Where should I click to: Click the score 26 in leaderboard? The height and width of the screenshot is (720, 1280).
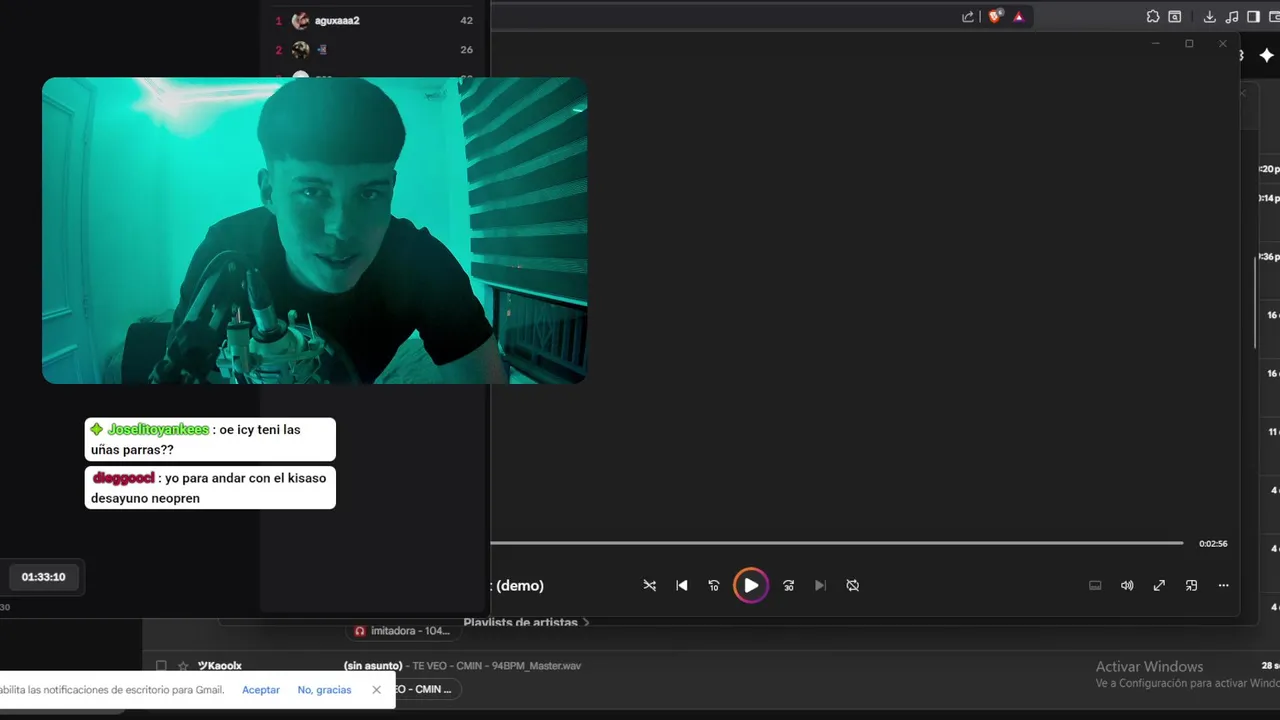[466, 50]
